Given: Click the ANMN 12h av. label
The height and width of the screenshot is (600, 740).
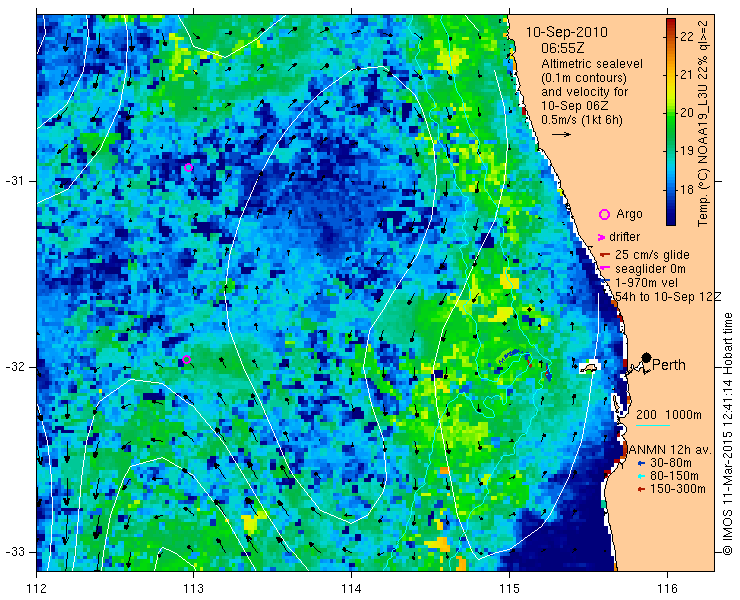Looking at the screenshot, I should point(670,449).
